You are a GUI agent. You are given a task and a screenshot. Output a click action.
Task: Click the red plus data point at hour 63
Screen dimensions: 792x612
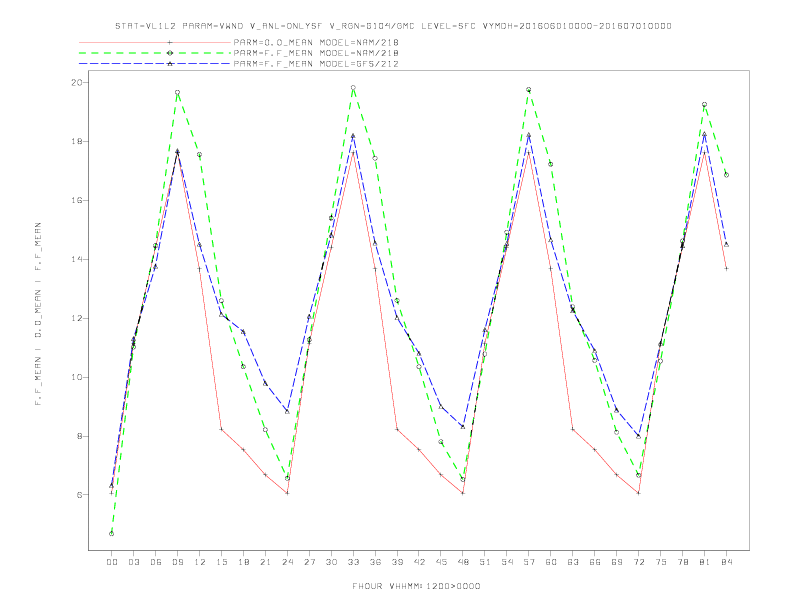[x=573, y=429]
